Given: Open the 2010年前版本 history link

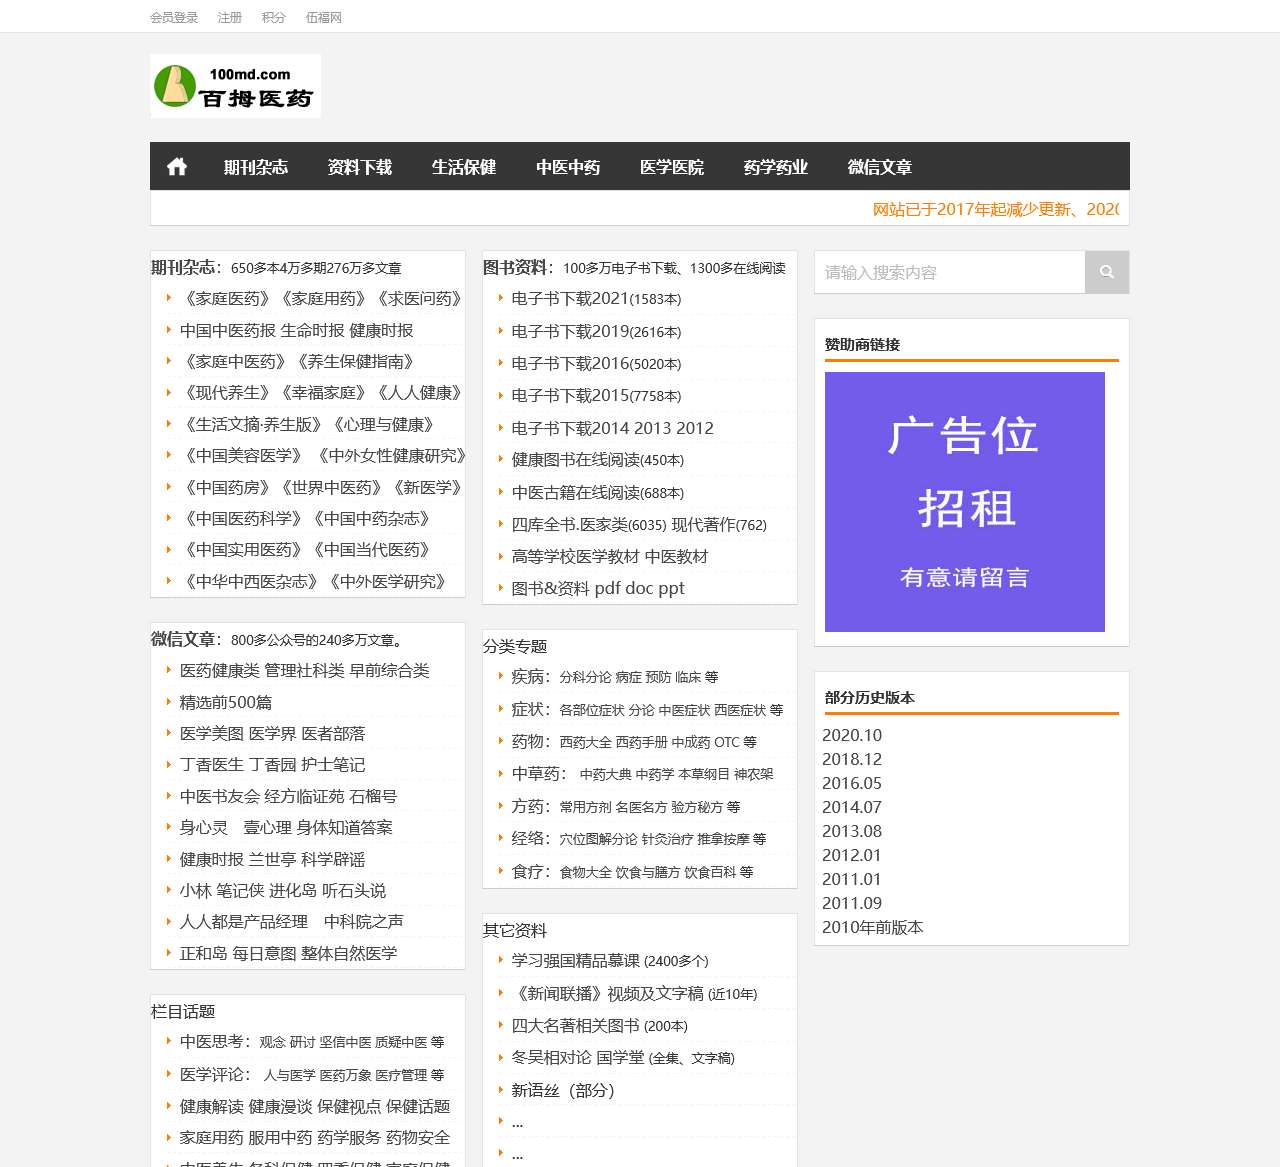Looking at the screenshot, I should [872, 927].
